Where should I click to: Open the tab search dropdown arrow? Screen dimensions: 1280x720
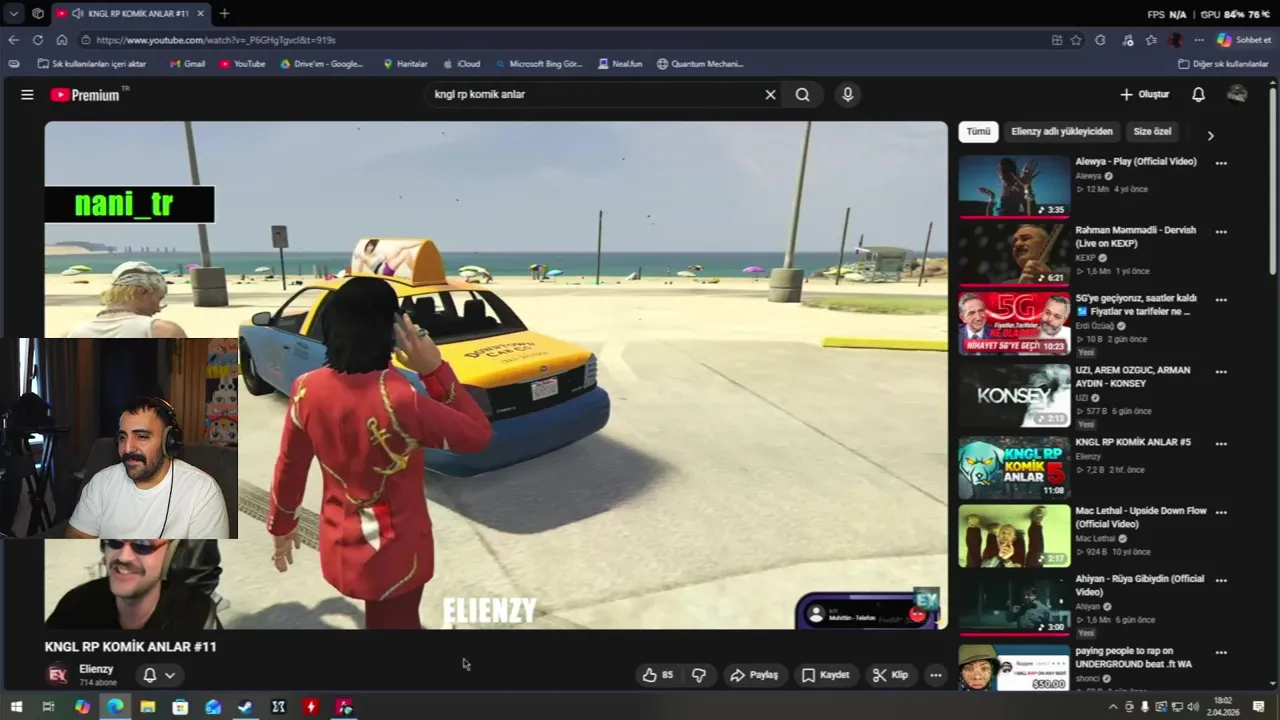(x=13, y=13)
